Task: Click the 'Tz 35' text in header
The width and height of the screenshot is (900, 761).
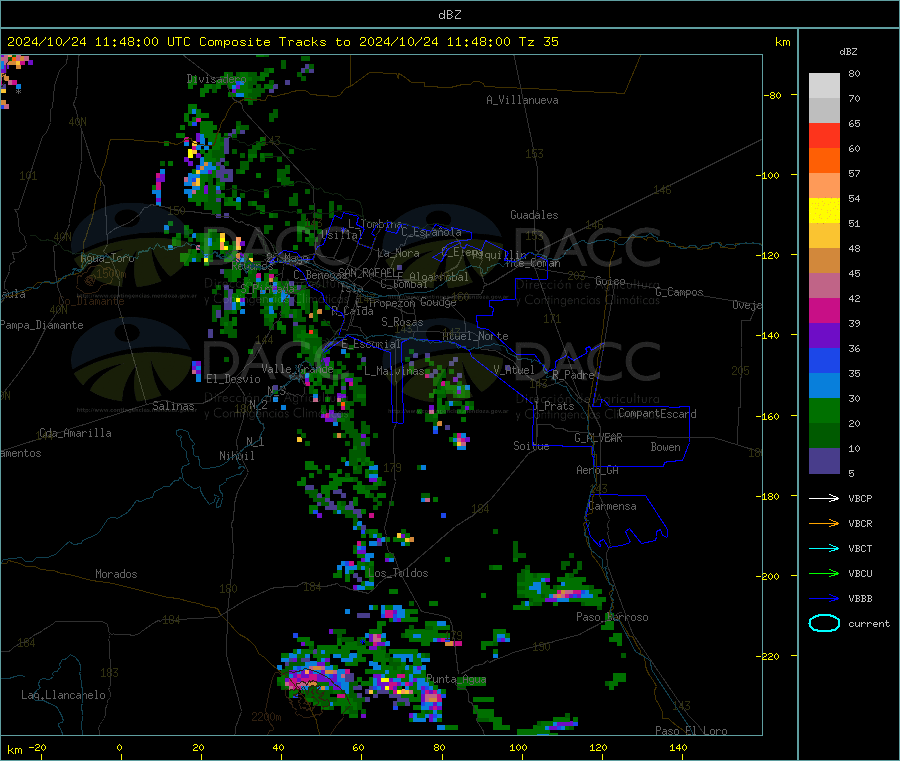Action: pyautogui.click(x=538, y=41)
